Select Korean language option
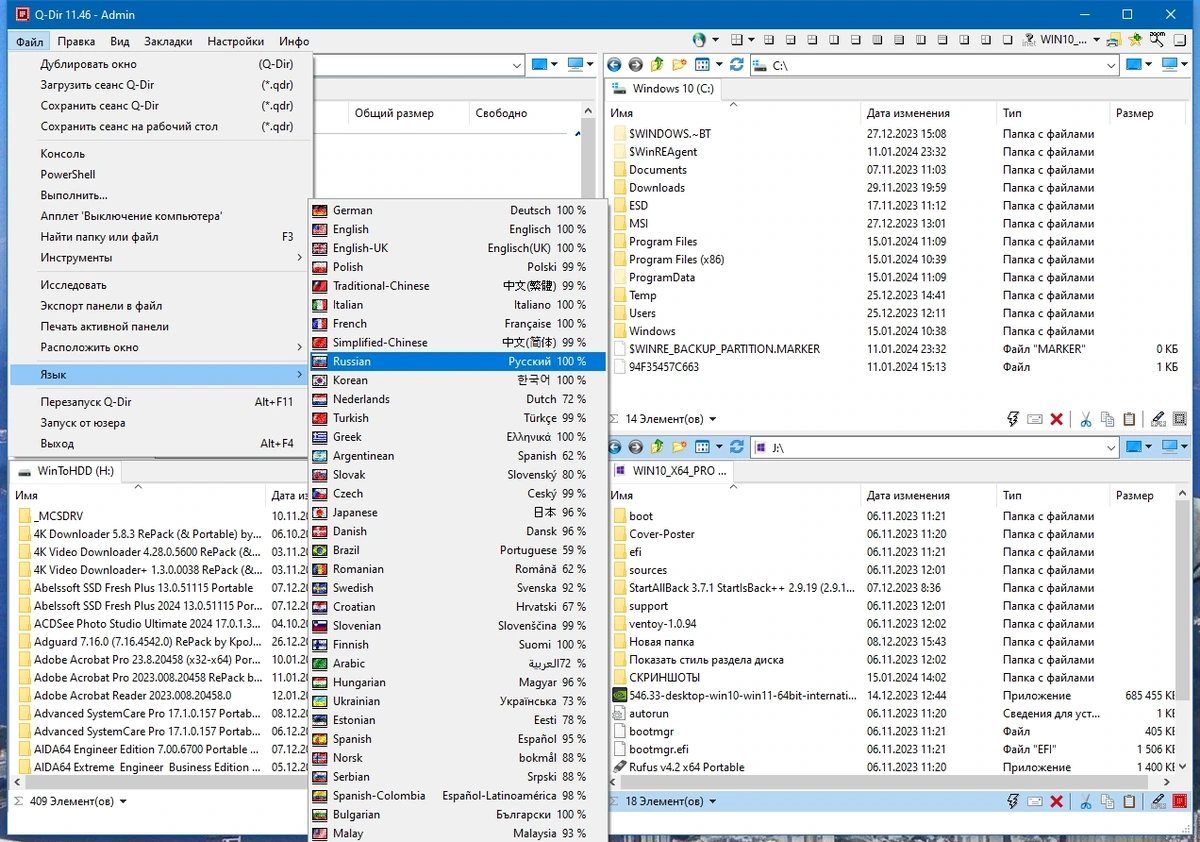1200x842 pixels. (x=458, y=380)
